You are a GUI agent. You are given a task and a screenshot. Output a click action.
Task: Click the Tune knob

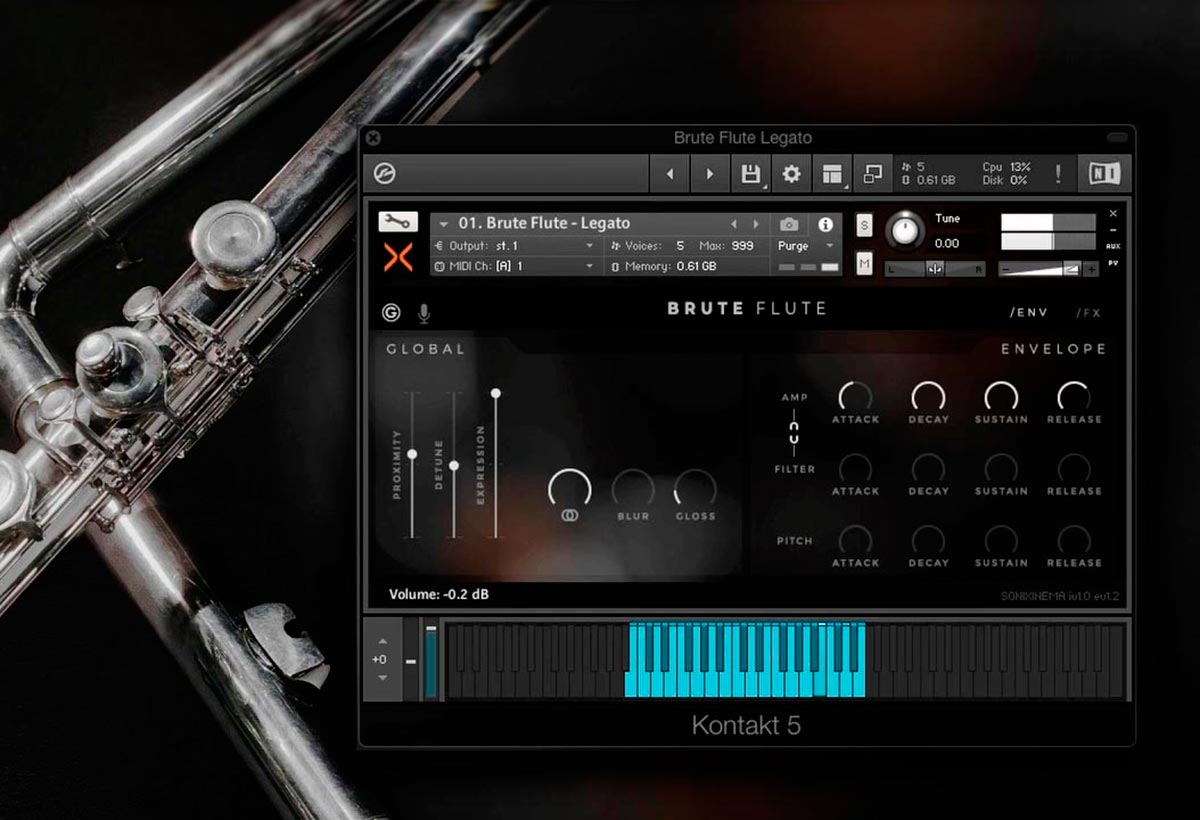coord(906,231)
